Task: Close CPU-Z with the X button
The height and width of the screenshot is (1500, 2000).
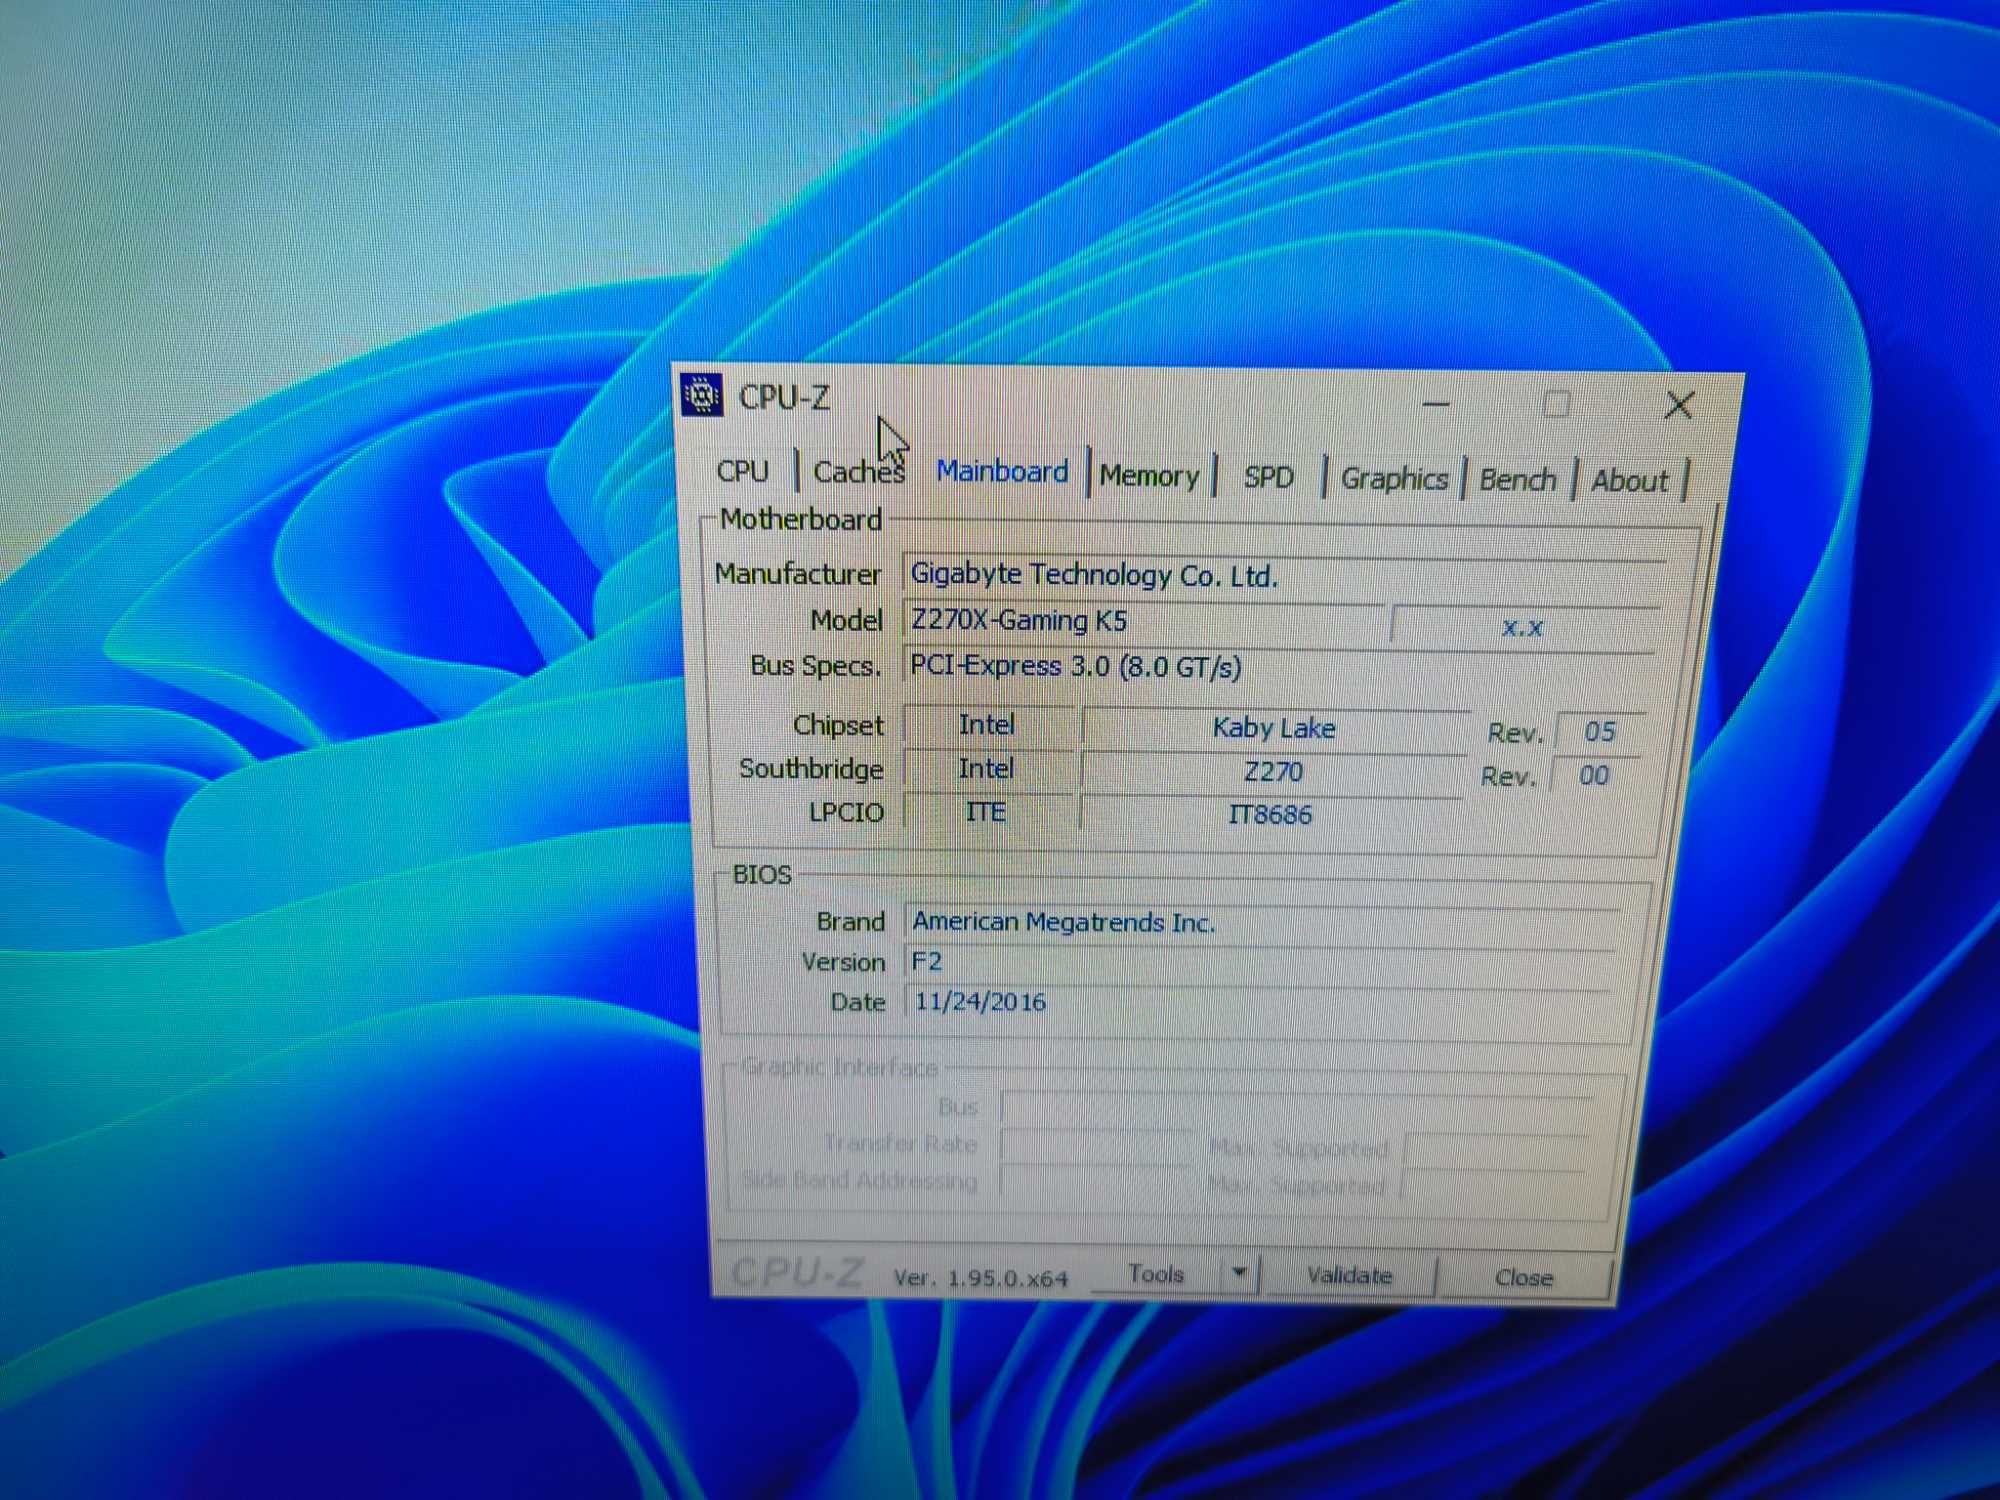Action: click(1680, 405)
